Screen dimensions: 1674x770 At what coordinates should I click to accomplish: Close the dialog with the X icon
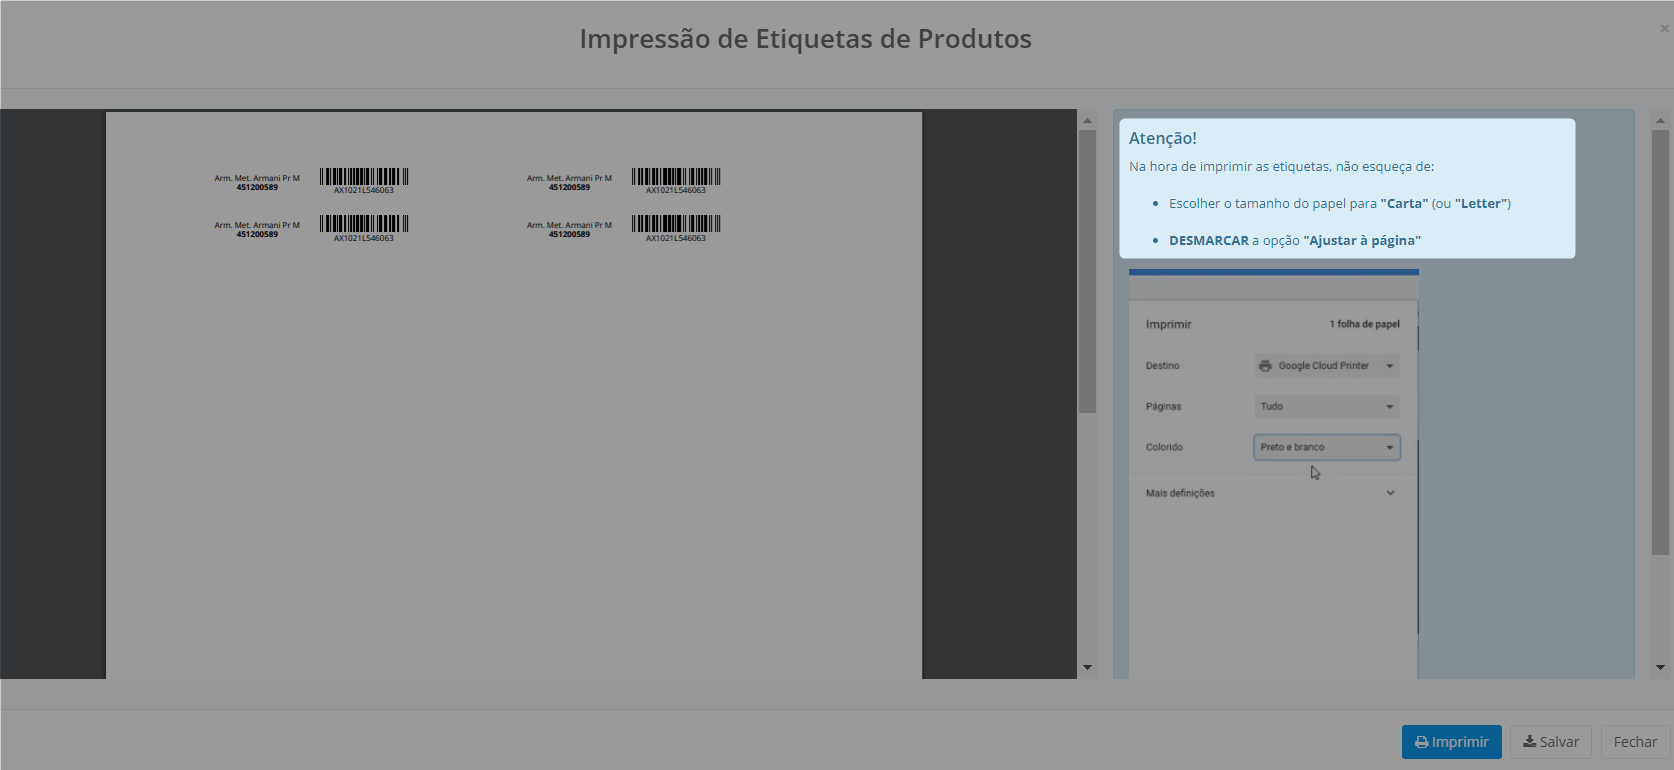(1664, 29)
